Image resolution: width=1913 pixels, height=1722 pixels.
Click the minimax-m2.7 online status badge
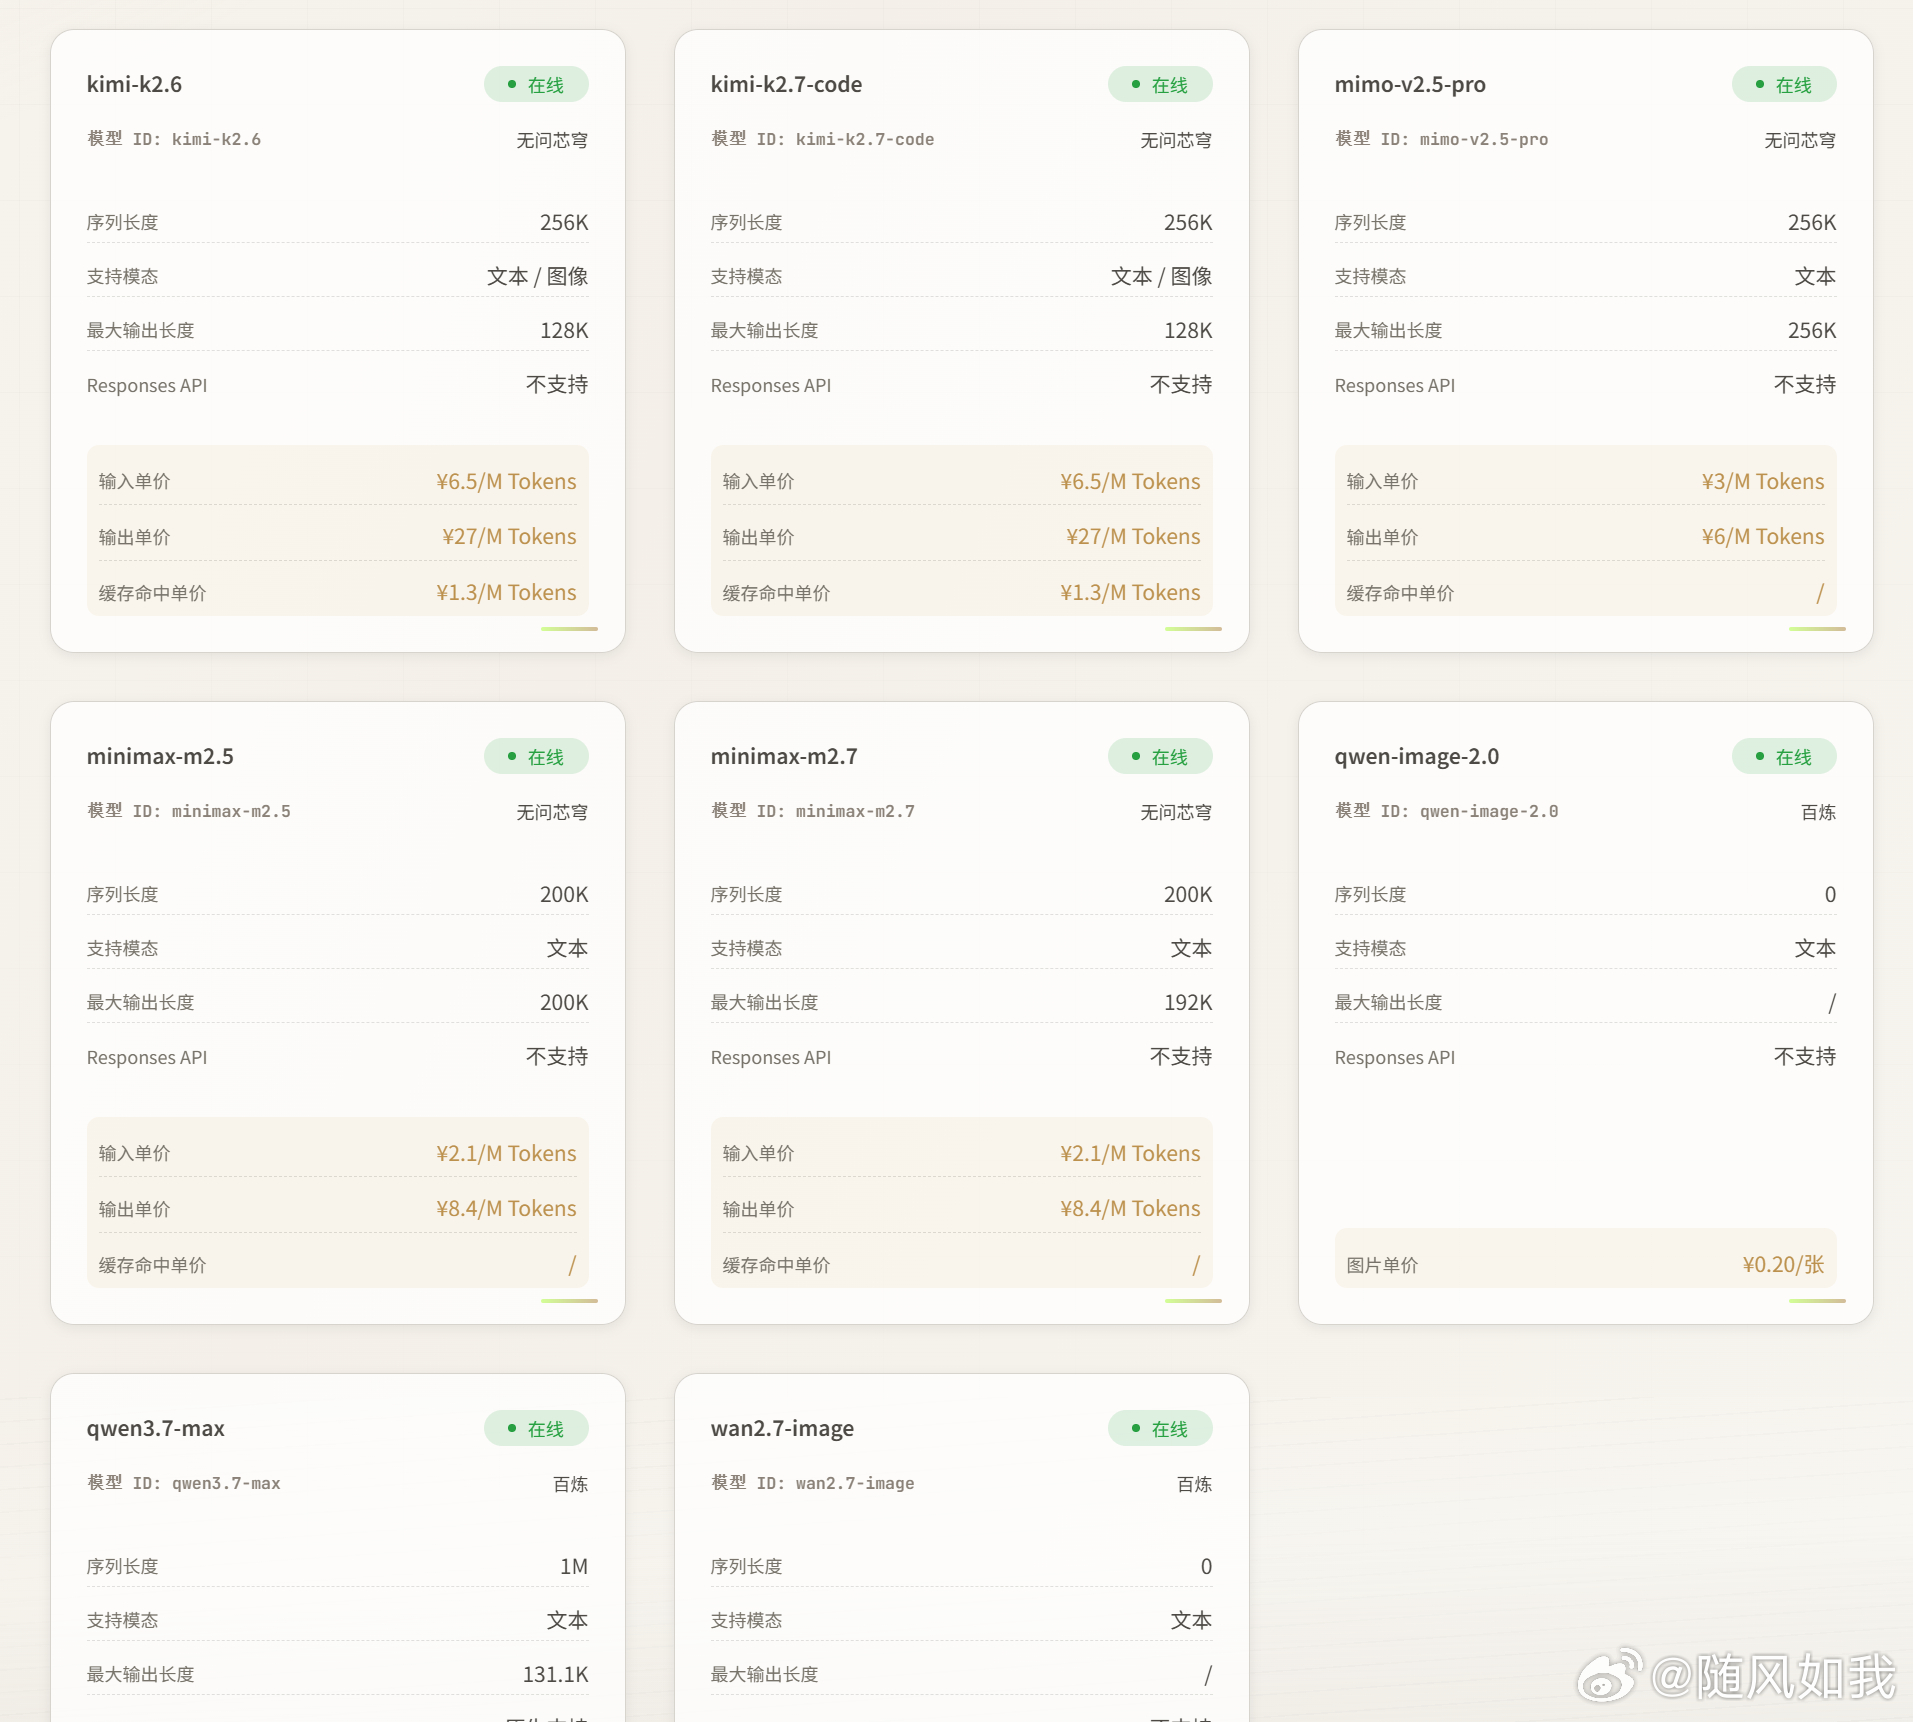[1160, 757]
